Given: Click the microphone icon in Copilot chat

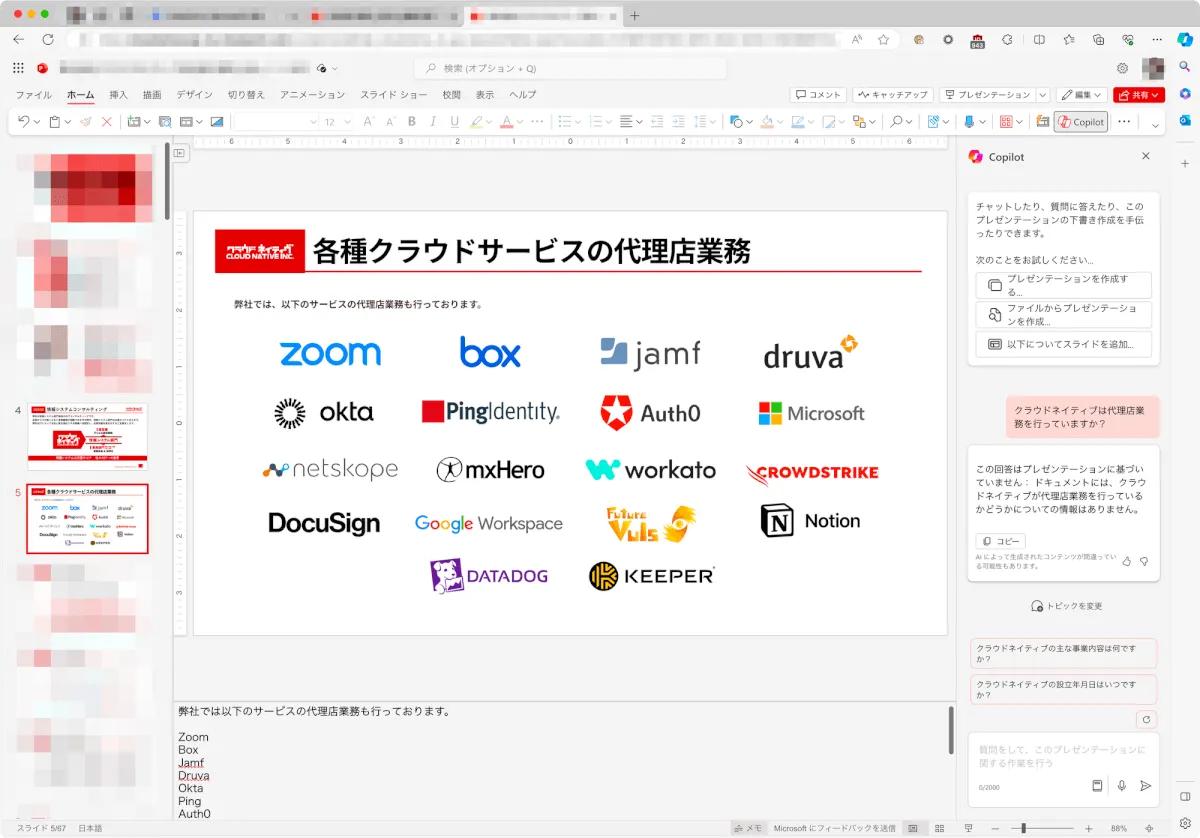Looking at the screenshot, I should [x=1122, y=786].
